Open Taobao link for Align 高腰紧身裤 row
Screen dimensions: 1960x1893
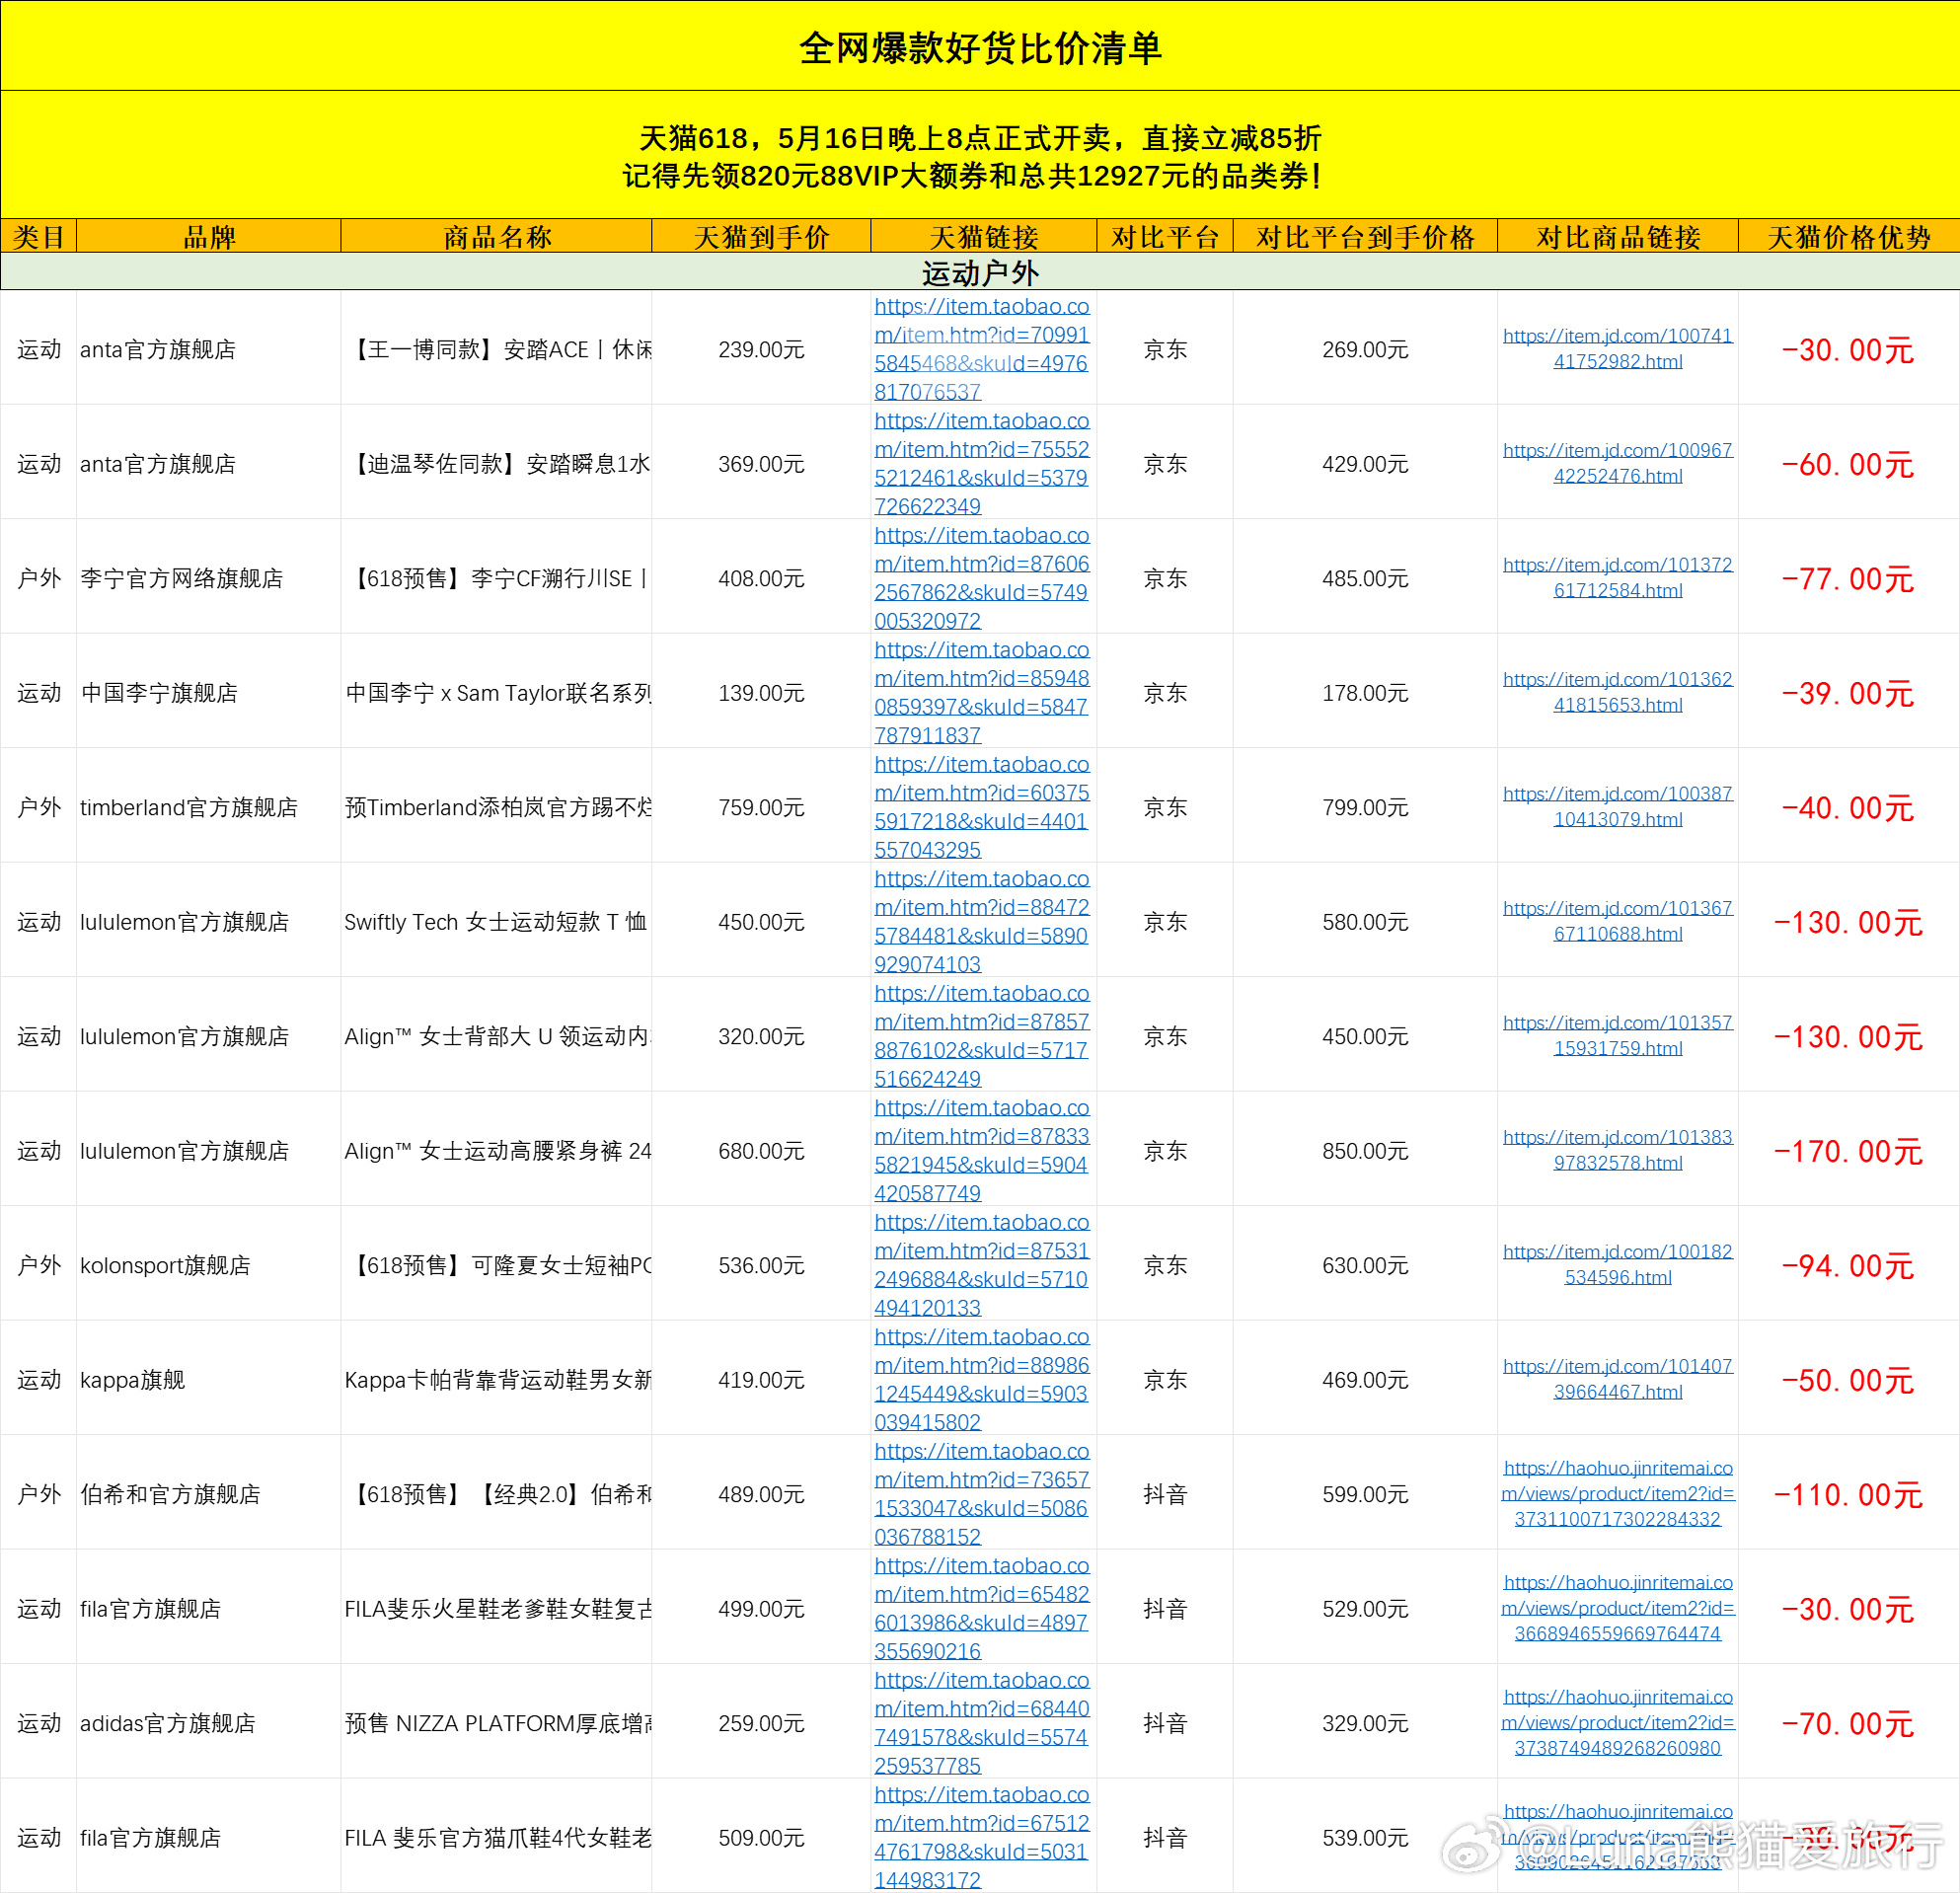pyautogui.click(x=982, y=1150)
